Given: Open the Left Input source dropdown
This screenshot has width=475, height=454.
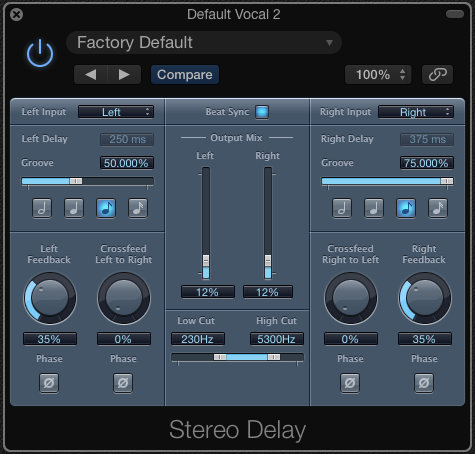Looking at the screenshot, I should (116, 112).
